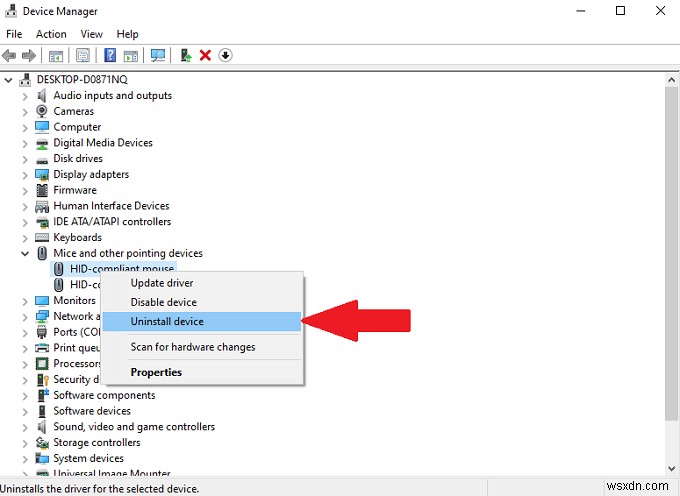
Task: Click the Computer monitor icon
Action: [x=42, y=127]
